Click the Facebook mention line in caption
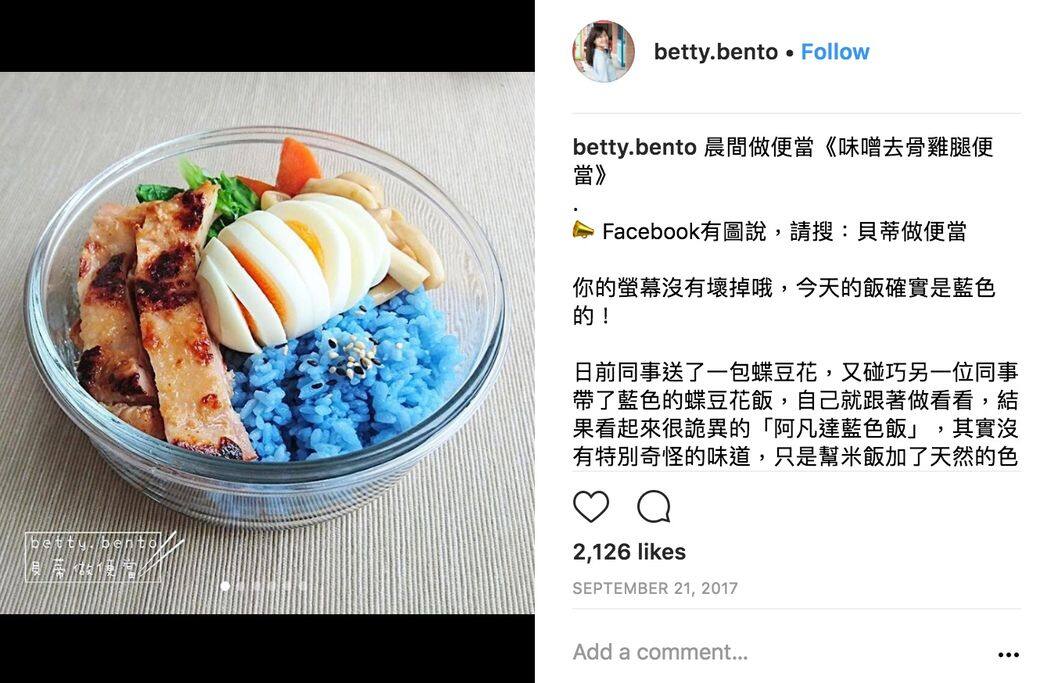The image size is (1040, 683). pyautogui.click(x=769, y=231)
